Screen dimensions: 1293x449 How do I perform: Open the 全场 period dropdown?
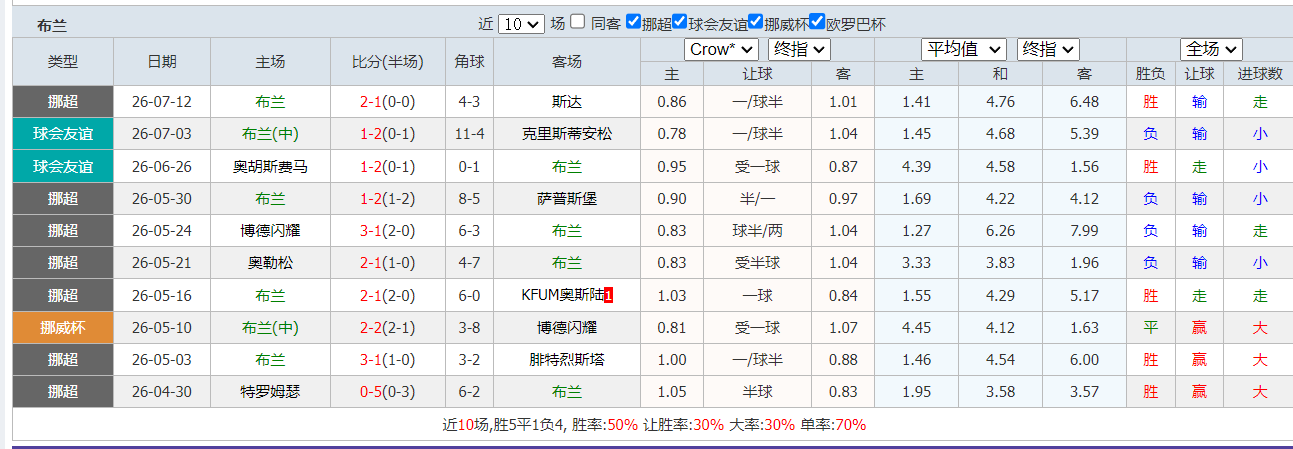(x=1211, y=49)
